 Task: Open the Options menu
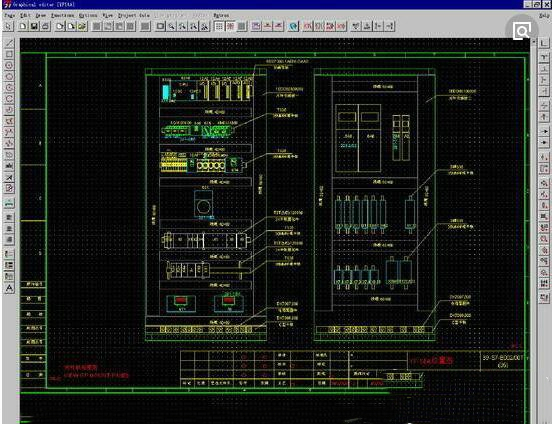click(88, 15)
